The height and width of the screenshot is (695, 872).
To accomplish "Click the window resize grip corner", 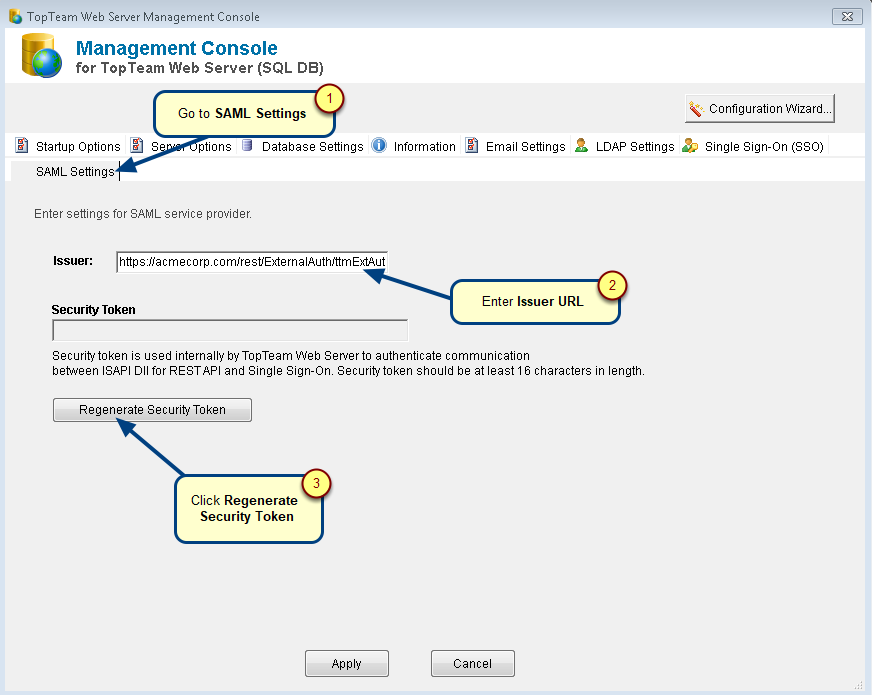I will [x=858, y=685].
